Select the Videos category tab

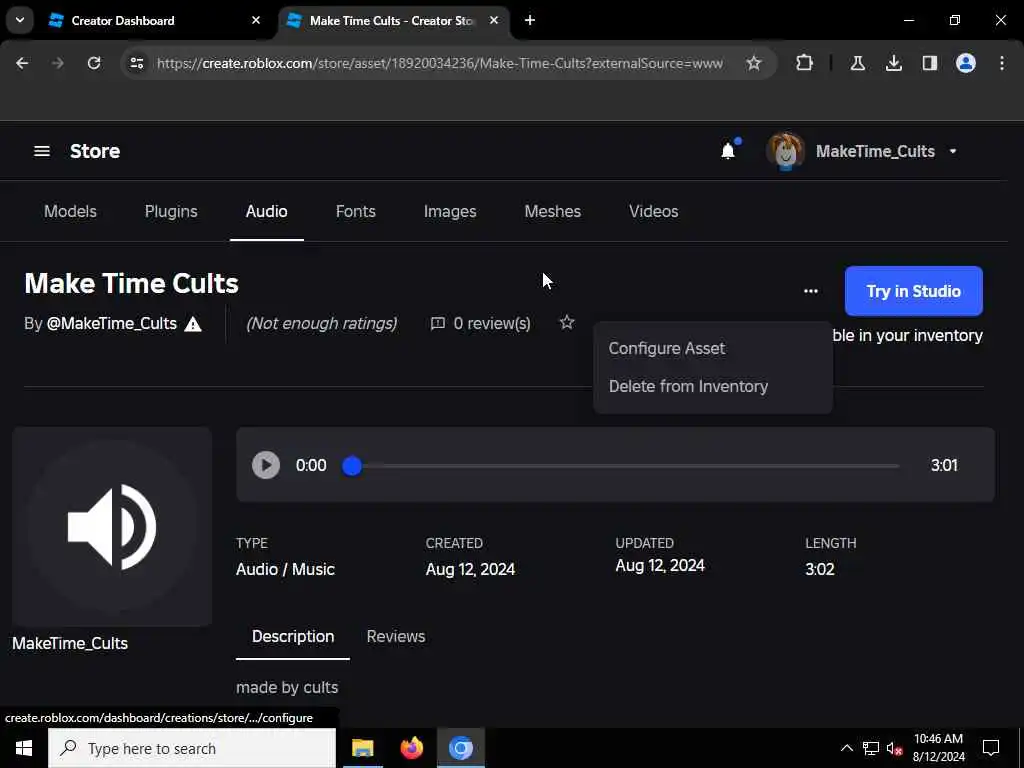[654, 212]
